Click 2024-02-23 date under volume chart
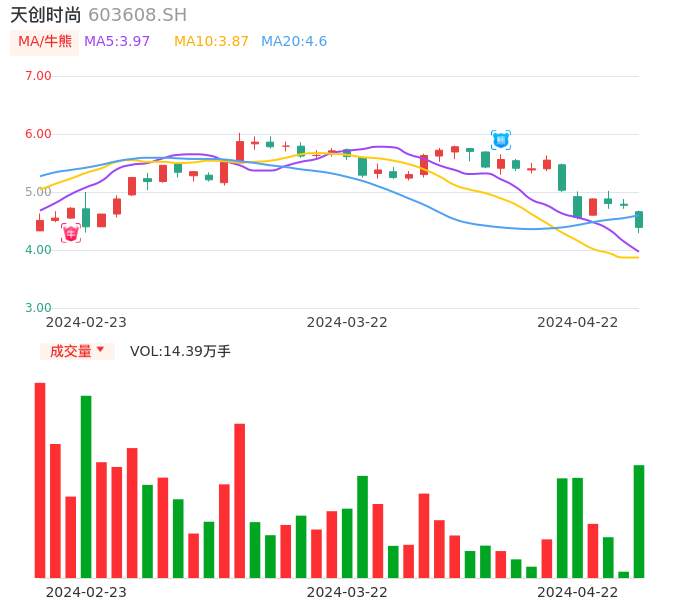 click(86, 592)
